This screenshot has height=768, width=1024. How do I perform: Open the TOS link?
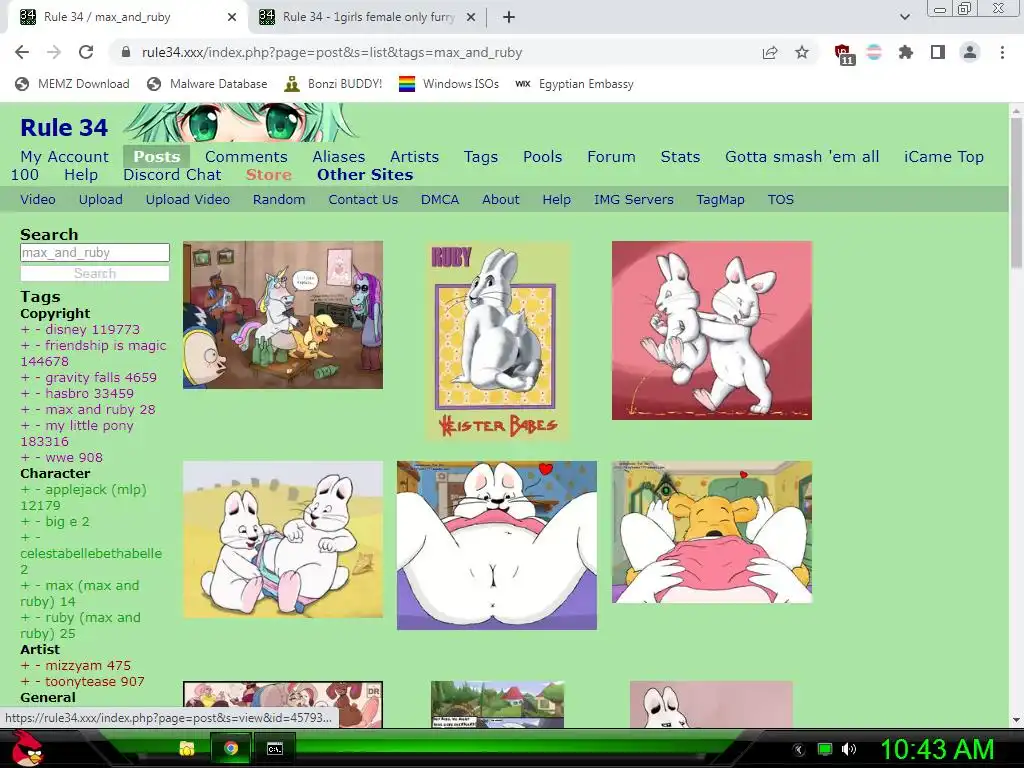[780, 200]
